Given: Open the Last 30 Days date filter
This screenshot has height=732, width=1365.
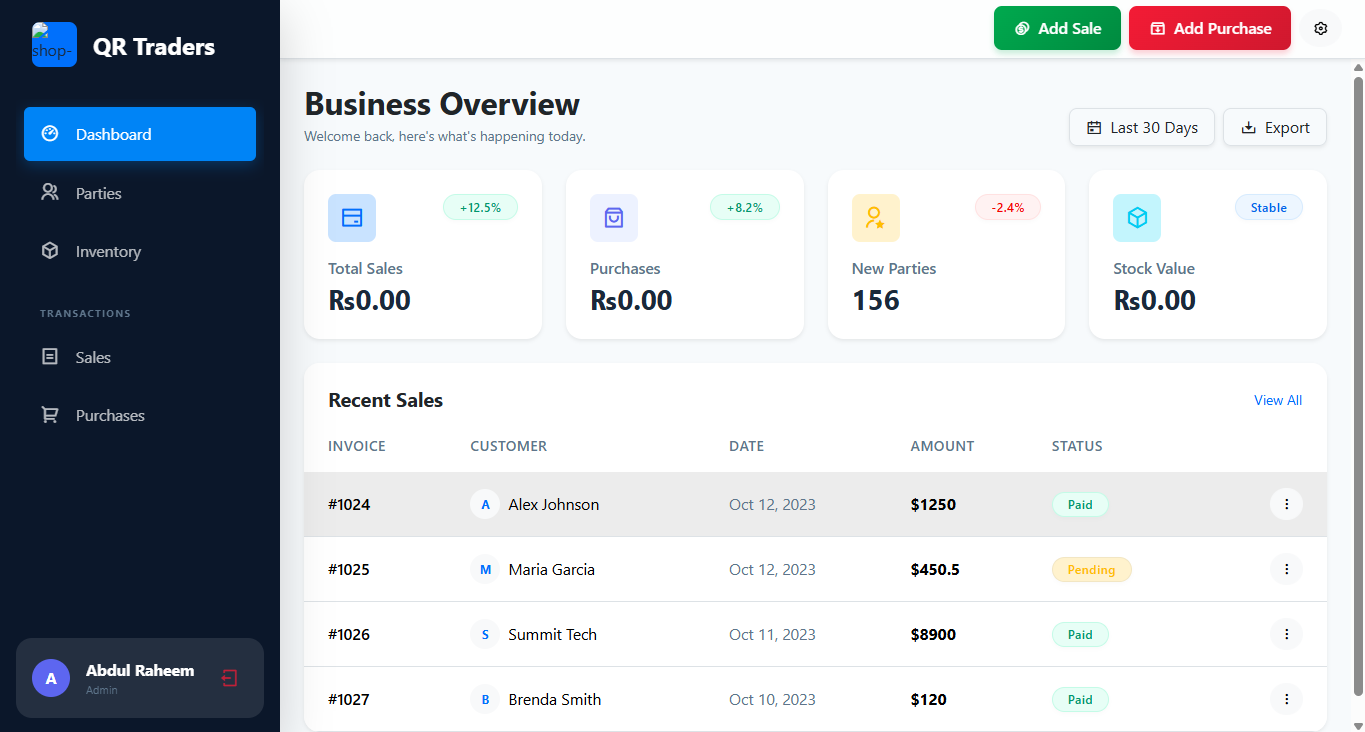Looking at the screenshot, I should (1141, 127).
